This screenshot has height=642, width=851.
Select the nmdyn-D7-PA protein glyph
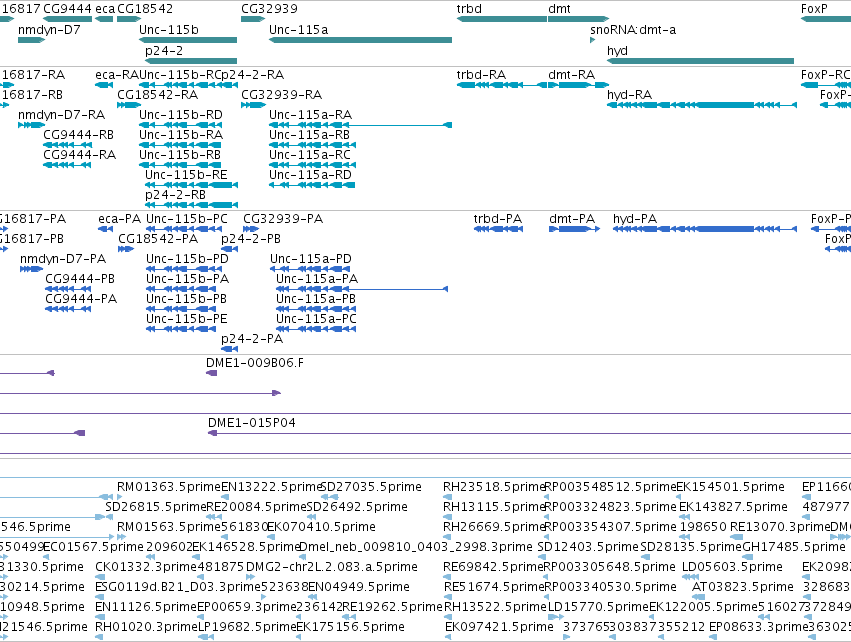[31, 269]
